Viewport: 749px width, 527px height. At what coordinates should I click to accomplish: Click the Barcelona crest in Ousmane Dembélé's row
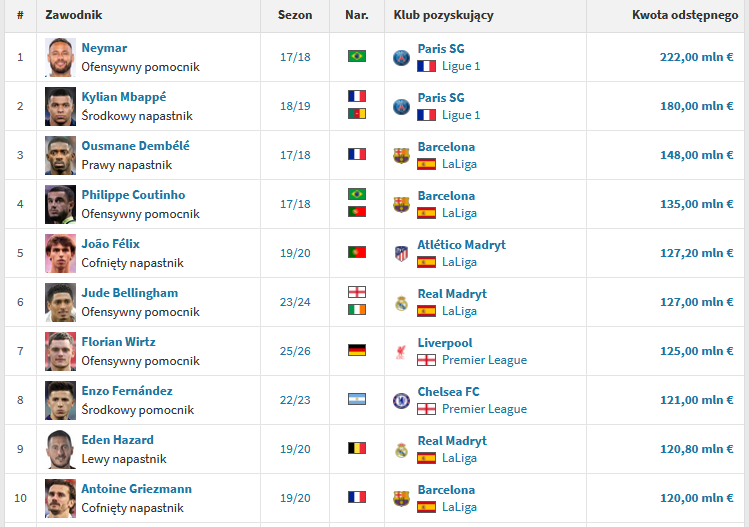pyautogui.click(x=401, y=155)
